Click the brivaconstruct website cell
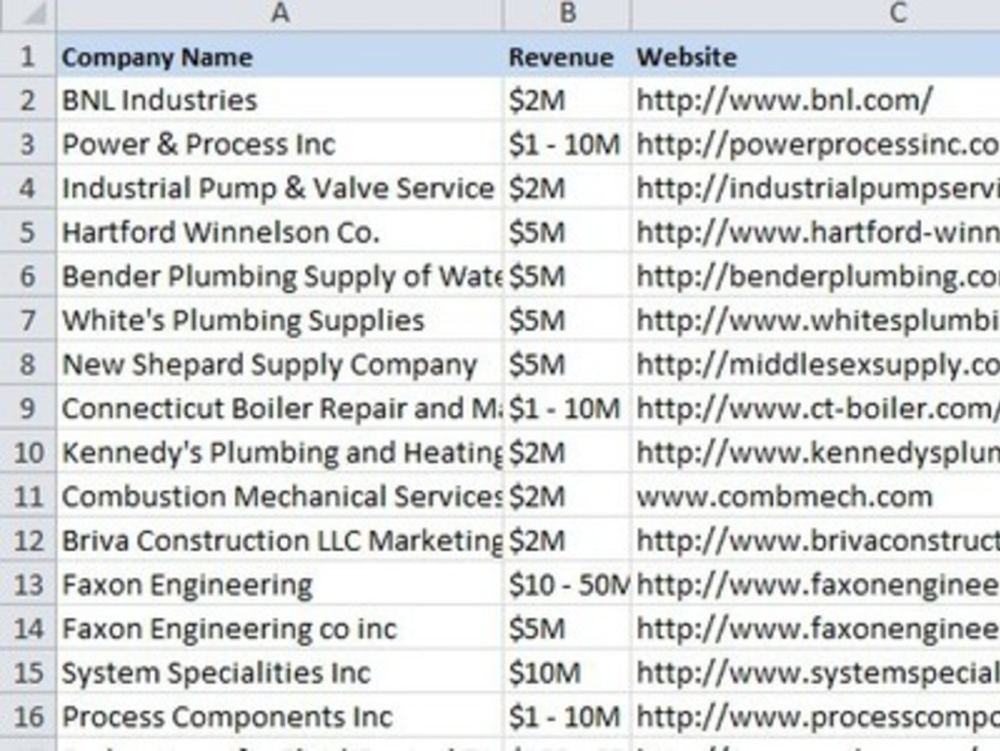This screenshot has width=1000, height=751. (x=816, y=540)
